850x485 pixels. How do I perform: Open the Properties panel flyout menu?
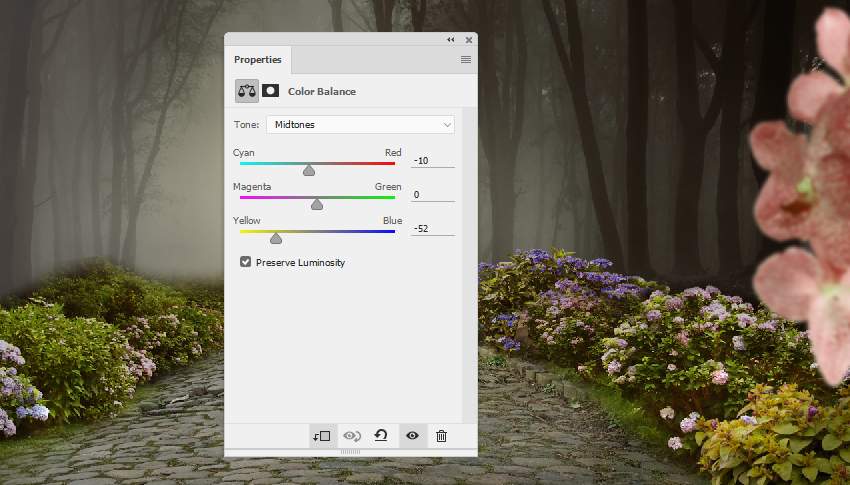click(x=466, y=60)
